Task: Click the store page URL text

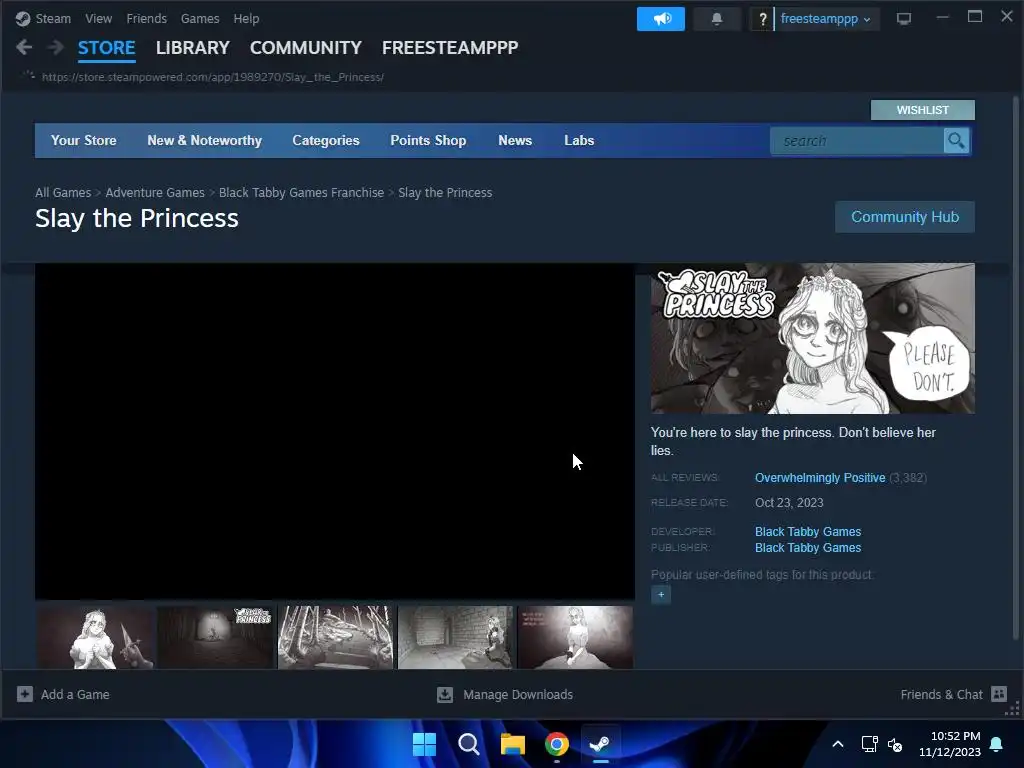Action: click(213, 77)
